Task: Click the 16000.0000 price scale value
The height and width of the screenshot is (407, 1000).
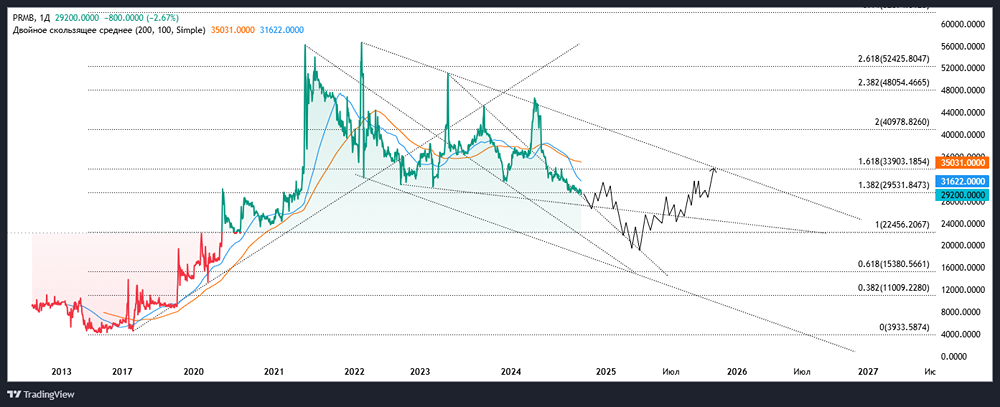Action: 963,268
